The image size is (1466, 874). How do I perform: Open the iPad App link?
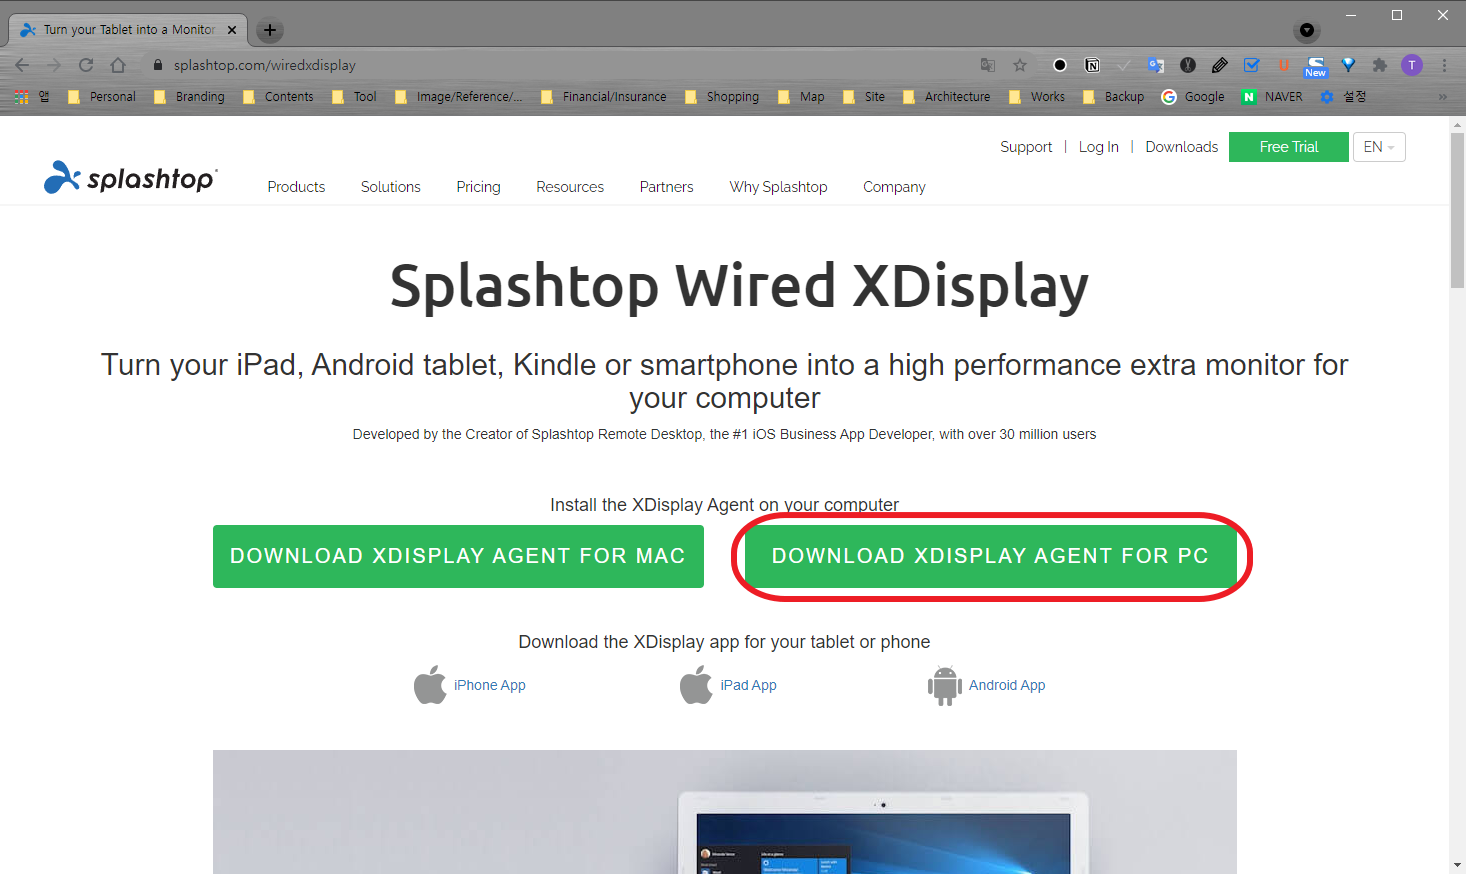pos(728,685)
